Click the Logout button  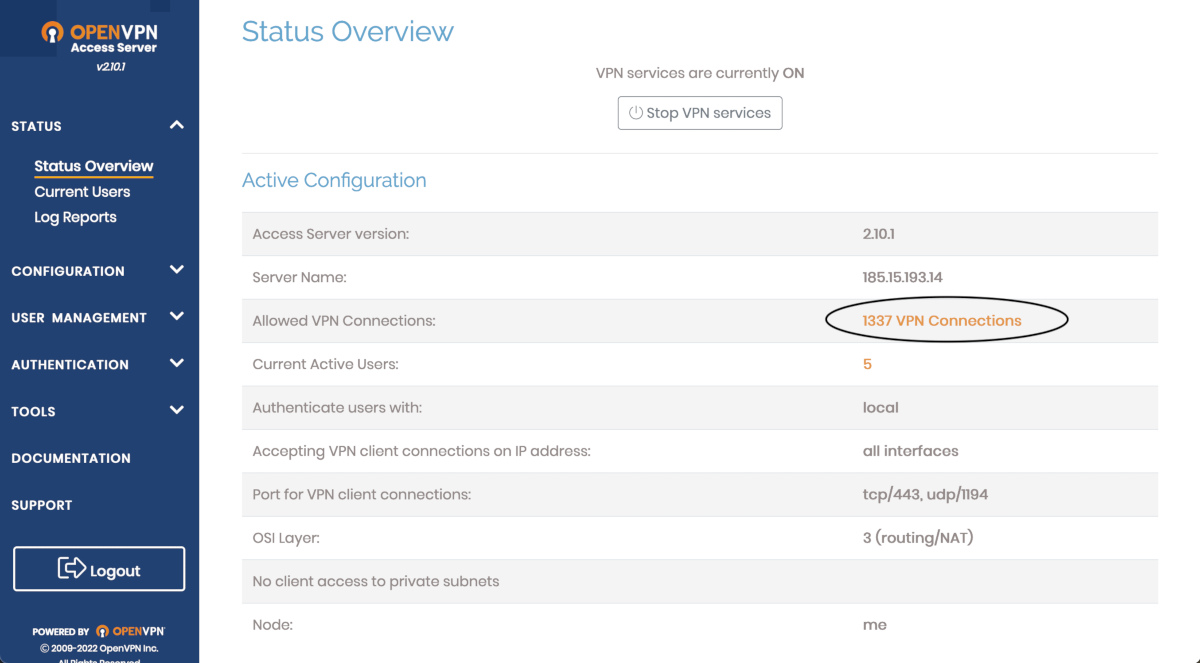point(99,569)
